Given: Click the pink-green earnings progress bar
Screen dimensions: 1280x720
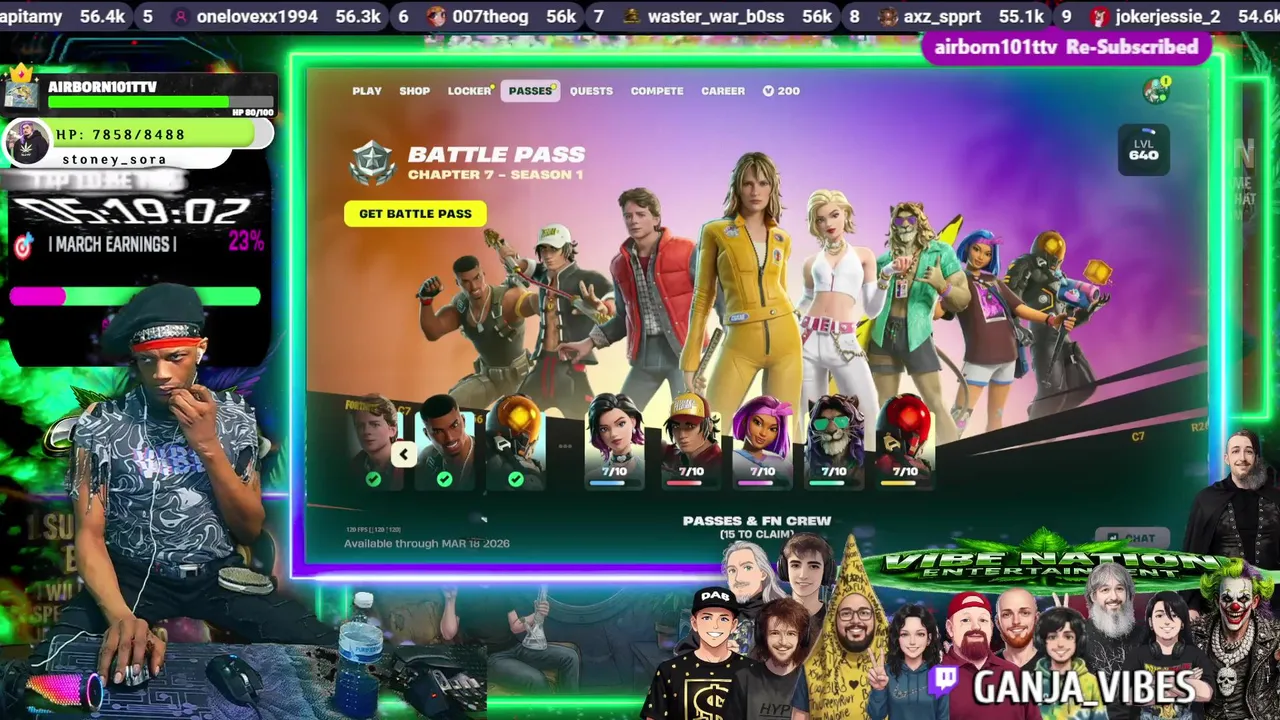Looking at the screenshot, I should [x=135, y=296].
